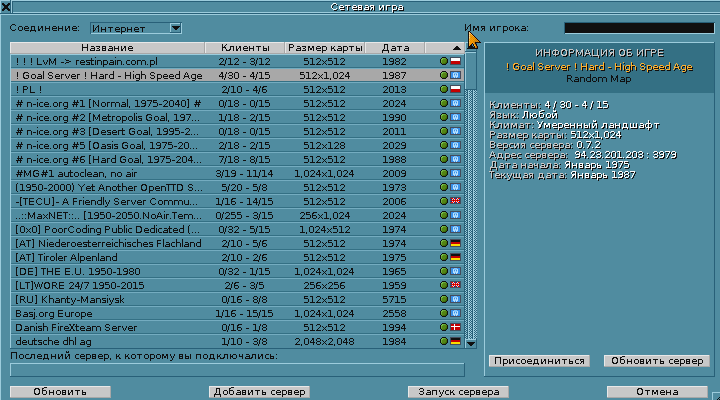Click the German flag on the Niederoesterreichisches Flachland row

[x=455, y=243]
